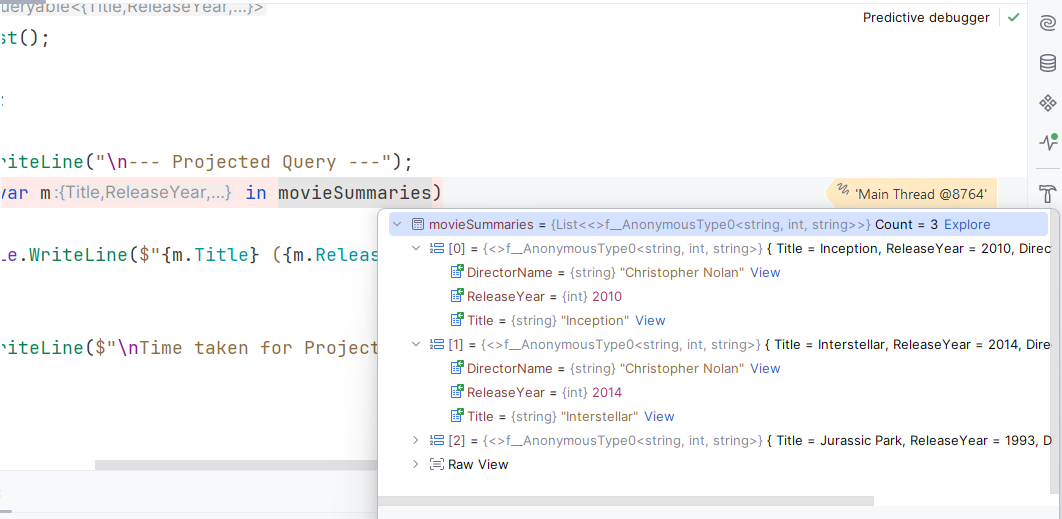Image resolution: width=1062 pixels, height=519 pixels.
Task: Click the inlay hint after 'var m'
Action: click(146, 194)
